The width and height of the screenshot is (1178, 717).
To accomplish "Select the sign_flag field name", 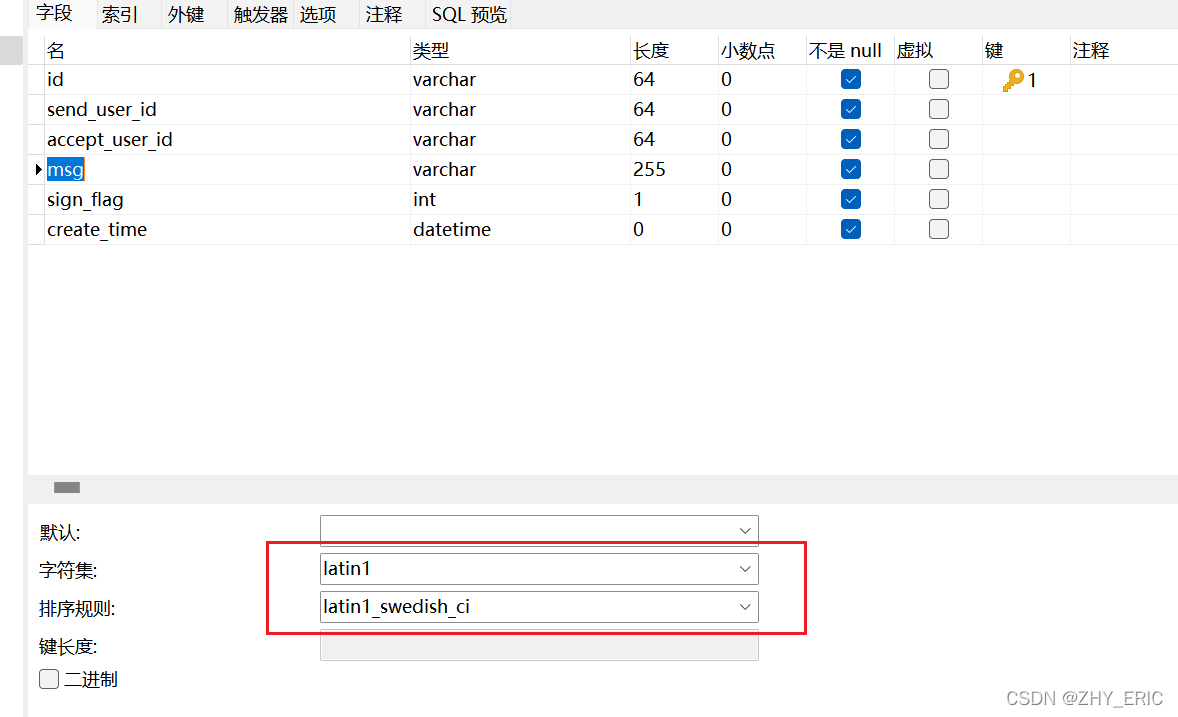I will (85, 200).
